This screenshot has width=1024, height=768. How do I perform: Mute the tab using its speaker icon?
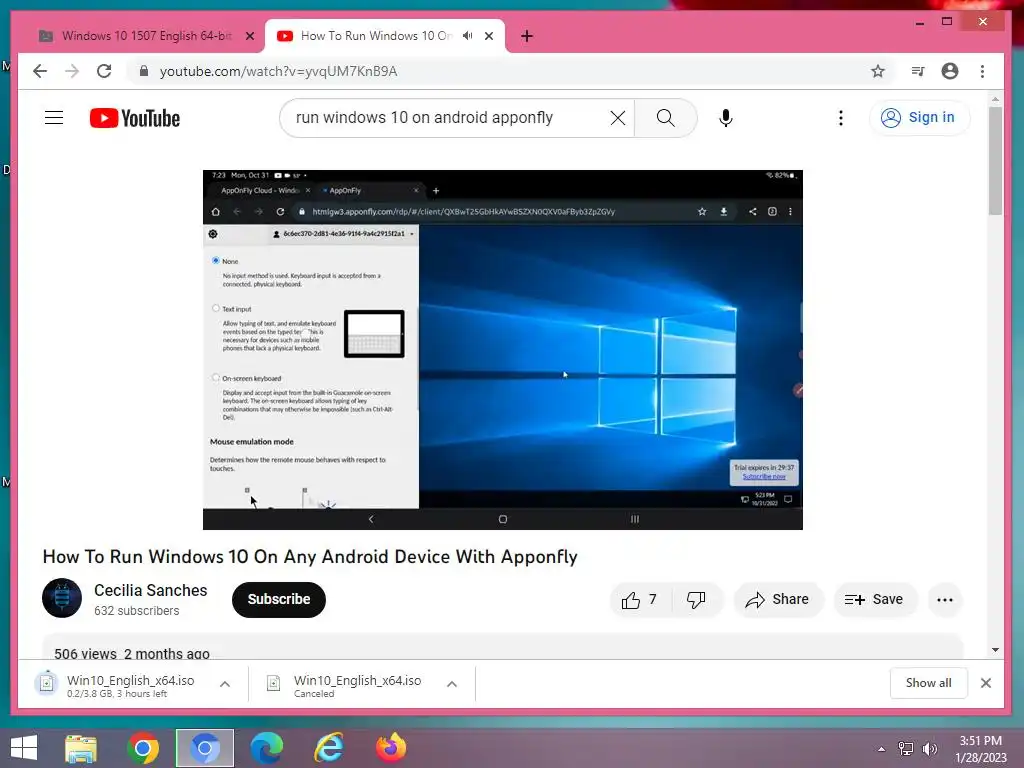click(x=468, y=36)
